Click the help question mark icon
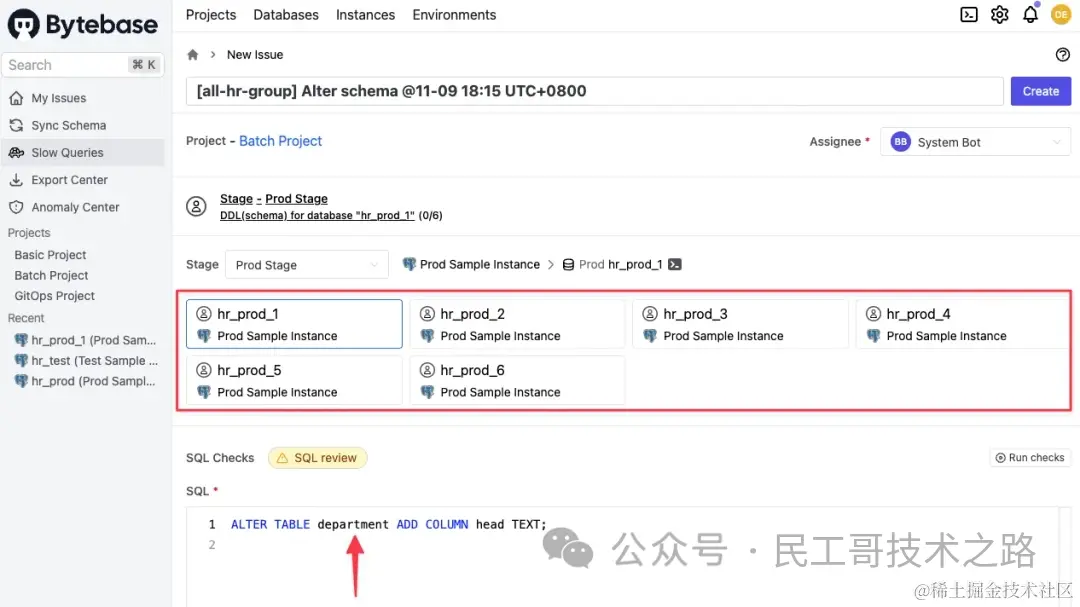The height and width of the screenshot is (607, 1080). (x=1062, y=54)
